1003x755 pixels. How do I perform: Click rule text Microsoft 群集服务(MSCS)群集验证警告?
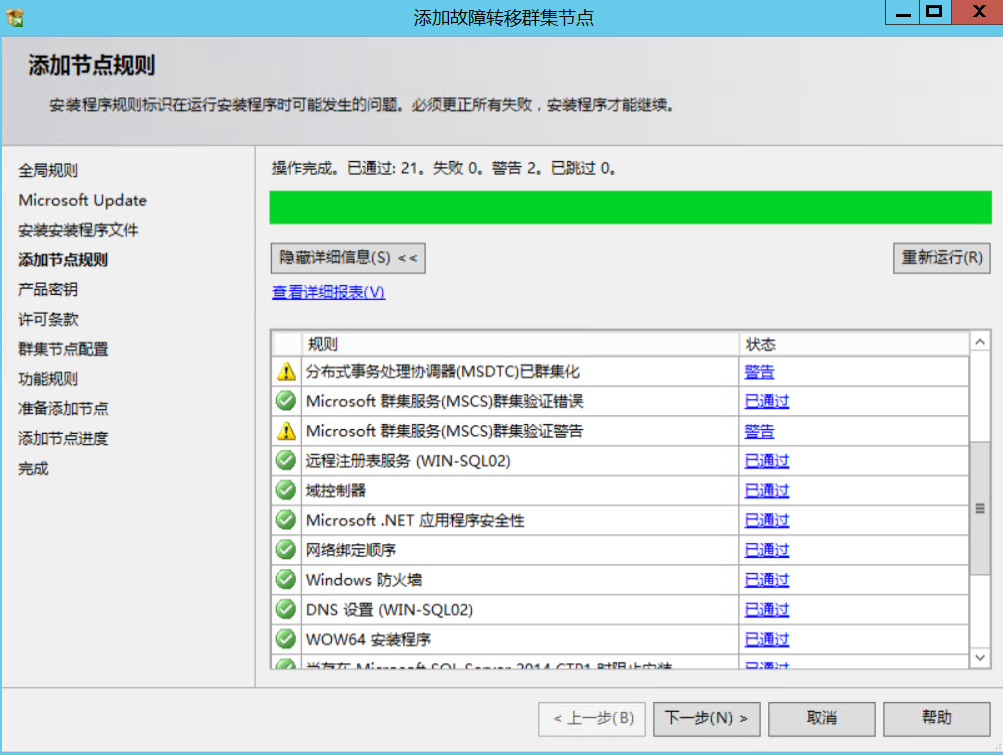tap(445, 431)
